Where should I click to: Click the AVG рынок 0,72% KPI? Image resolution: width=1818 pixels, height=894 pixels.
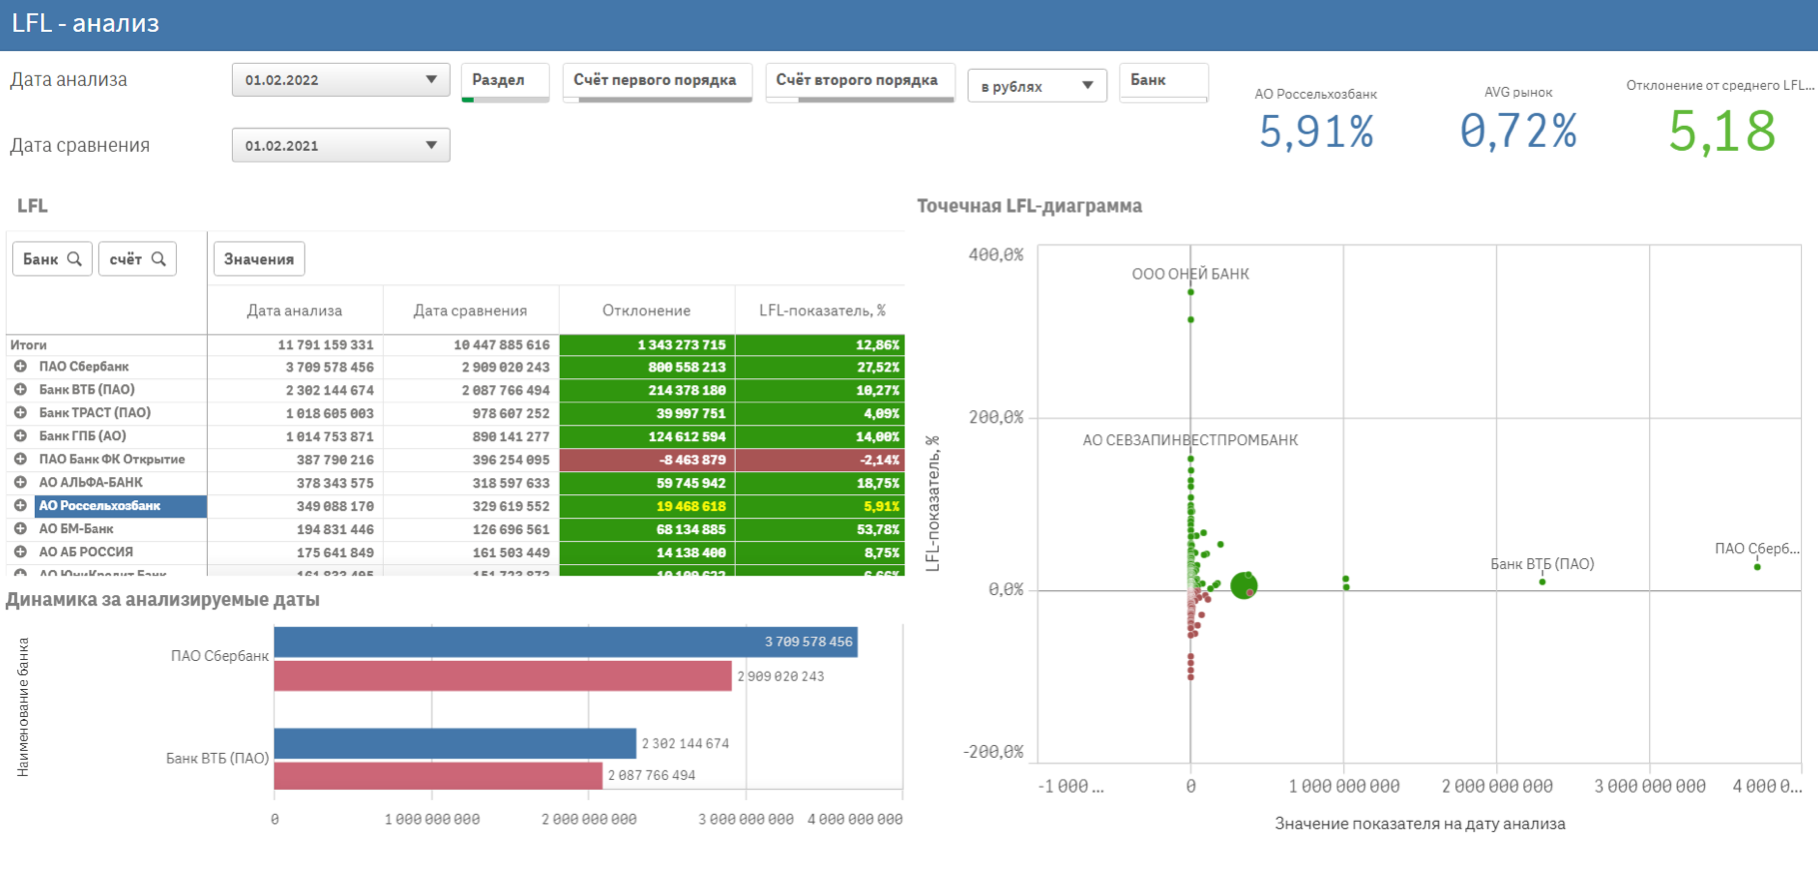click(x=1518, y=131)
